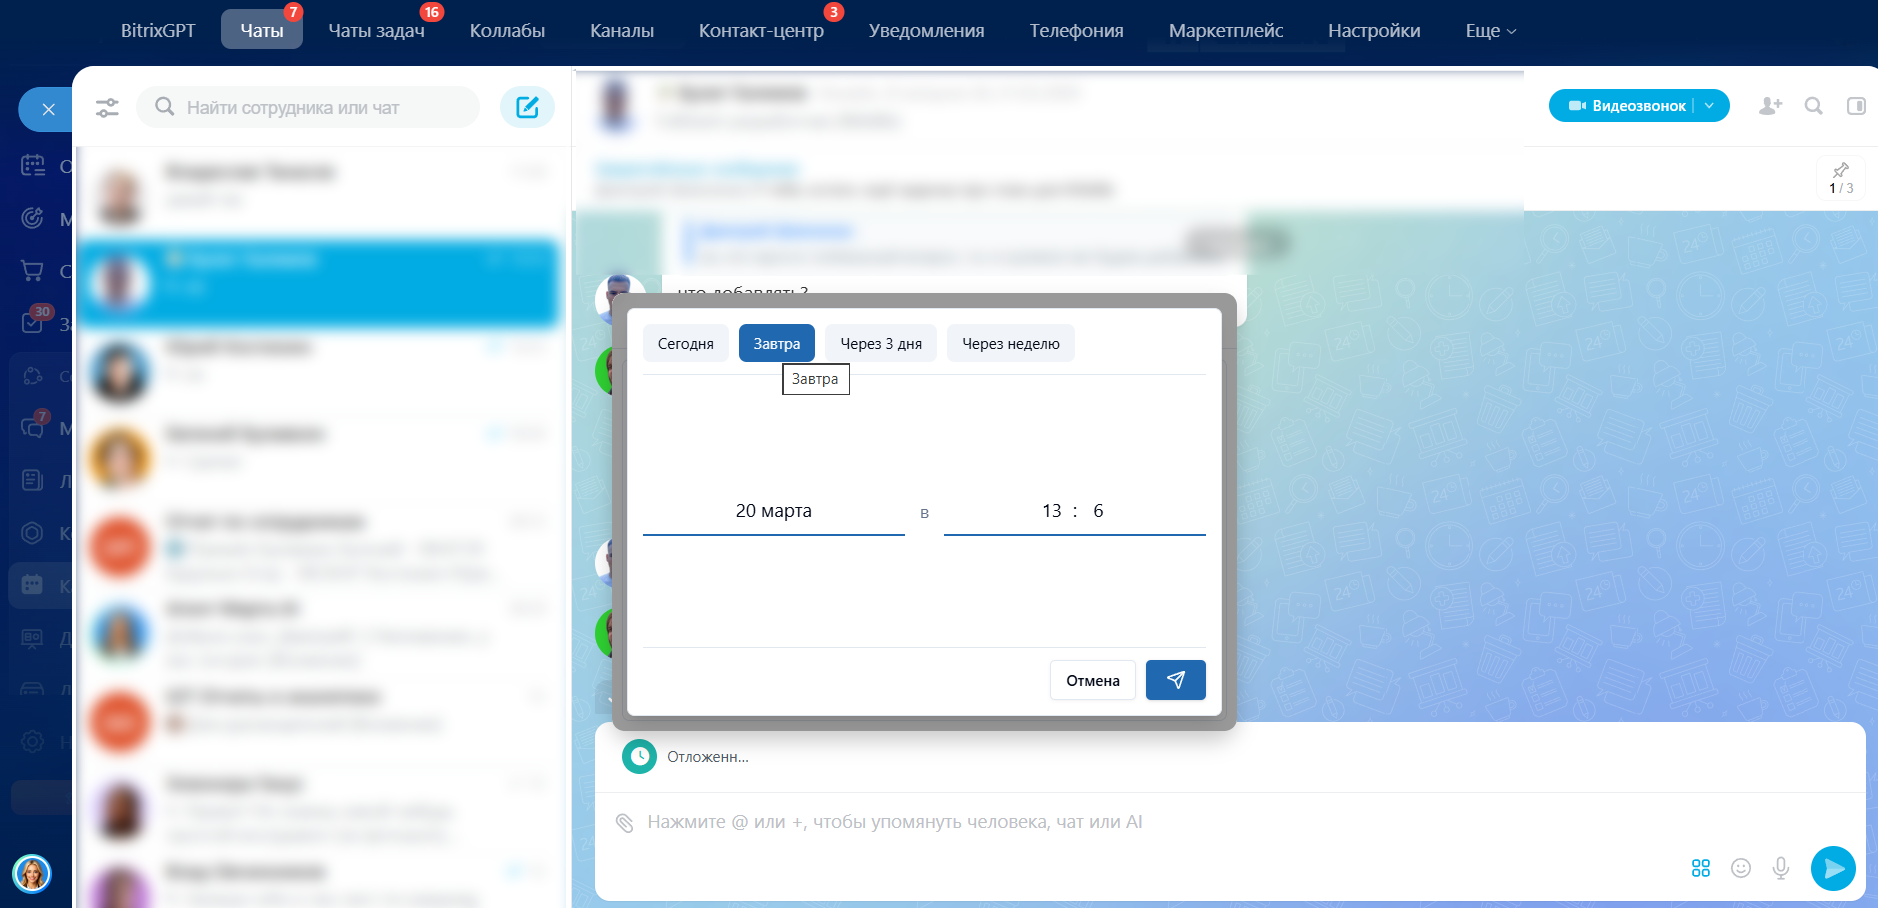The width and height of the screenshot is (1878, 908).
Task: Toggle the chat sidebar panel icon
Action: pos(1856,106)
